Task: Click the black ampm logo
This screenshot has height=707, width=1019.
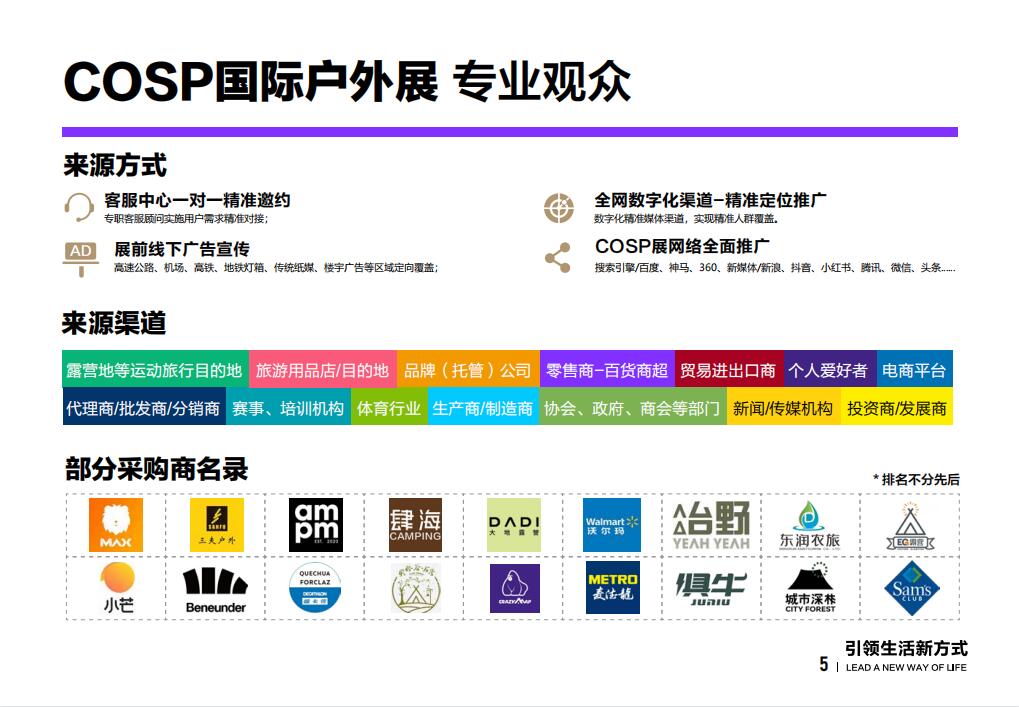Action: pos(315,525)
